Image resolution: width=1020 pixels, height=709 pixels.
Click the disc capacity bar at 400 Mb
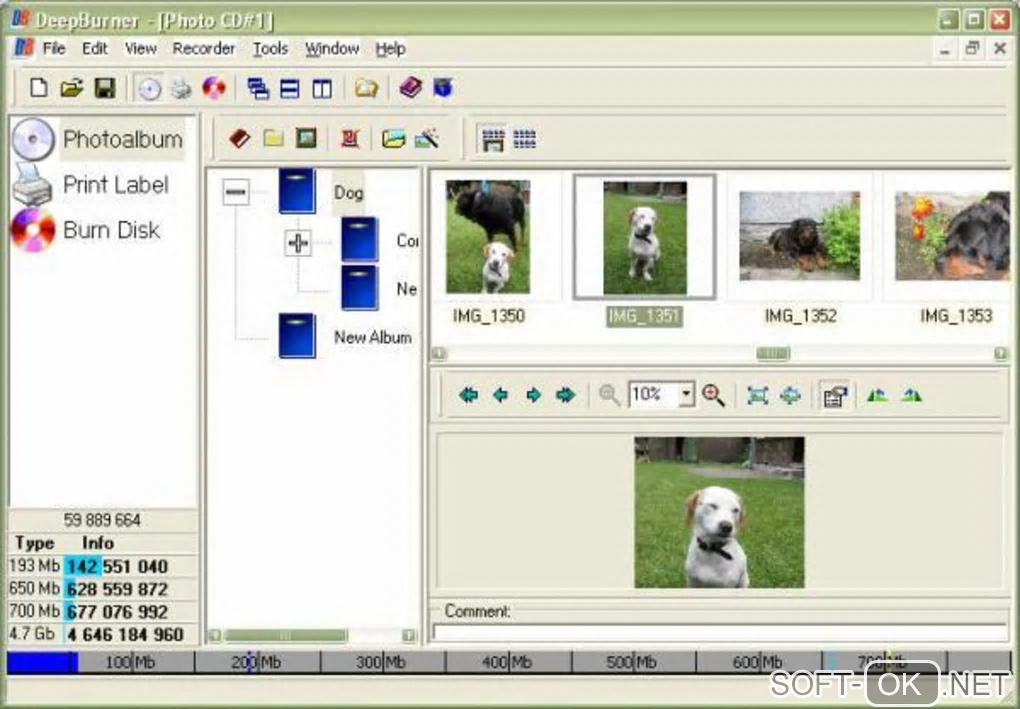pos(509,662)
